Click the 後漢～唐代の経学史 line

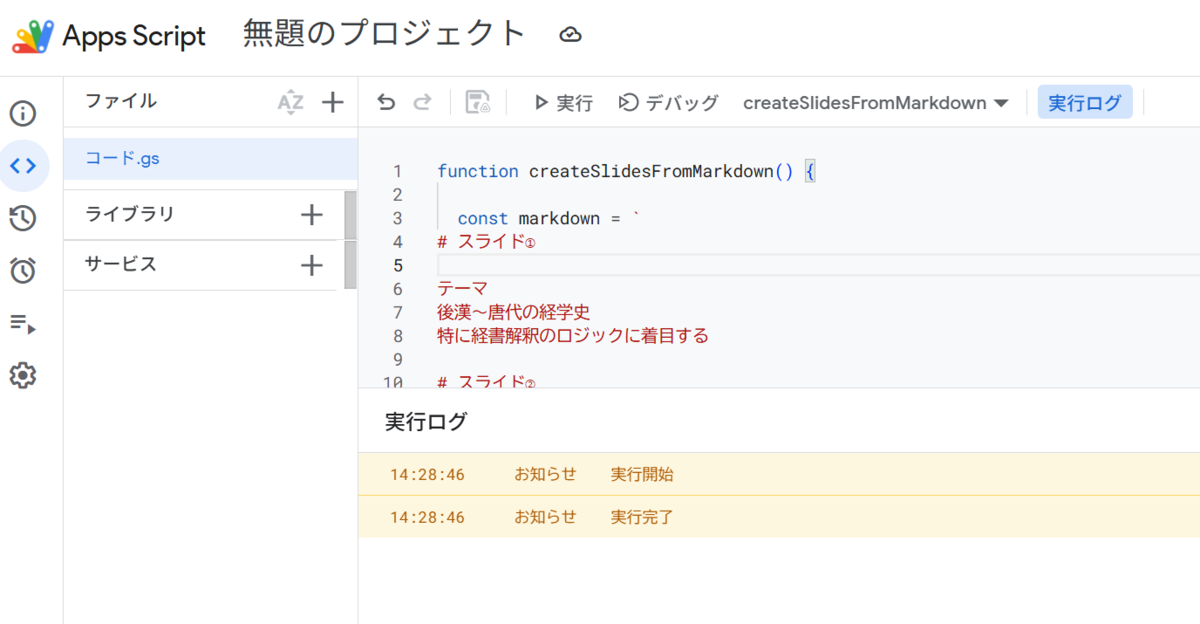pyautogui.click(x=514, y=312)
